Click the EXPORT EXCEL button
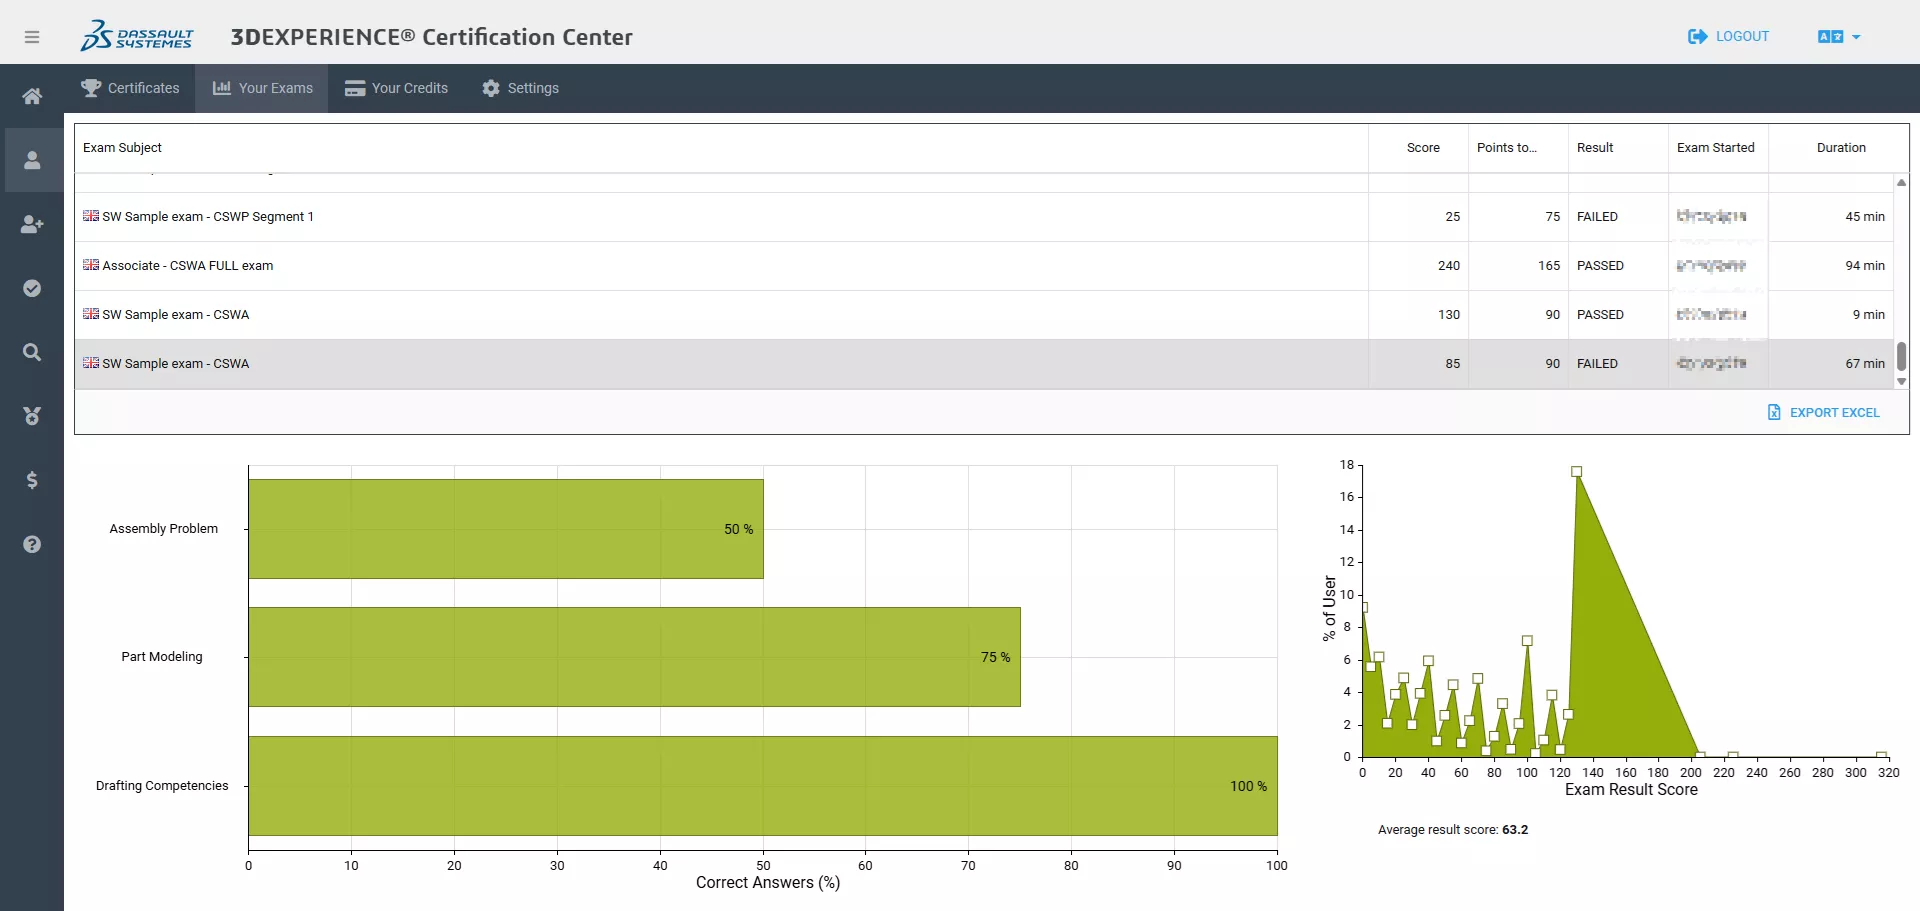Screen dimensions: 1920x911 (x=1823, y=412)
